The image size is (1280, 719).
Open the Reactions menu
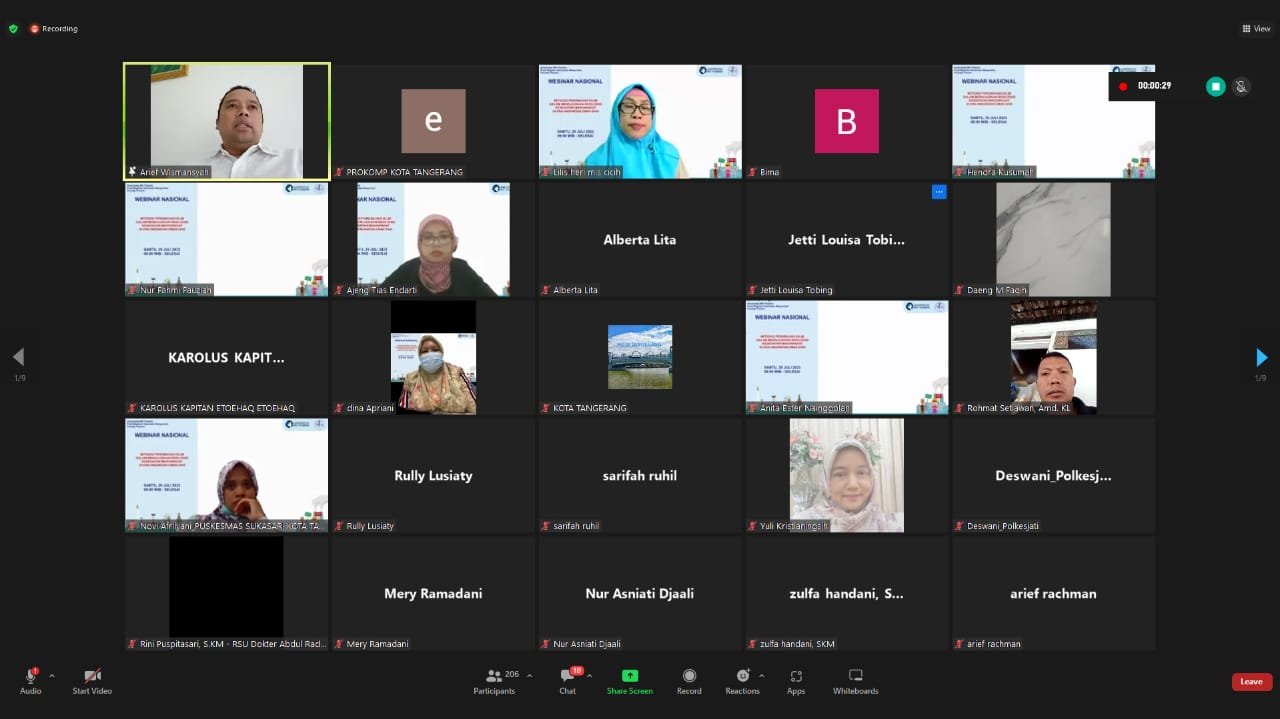coord(742,680)
